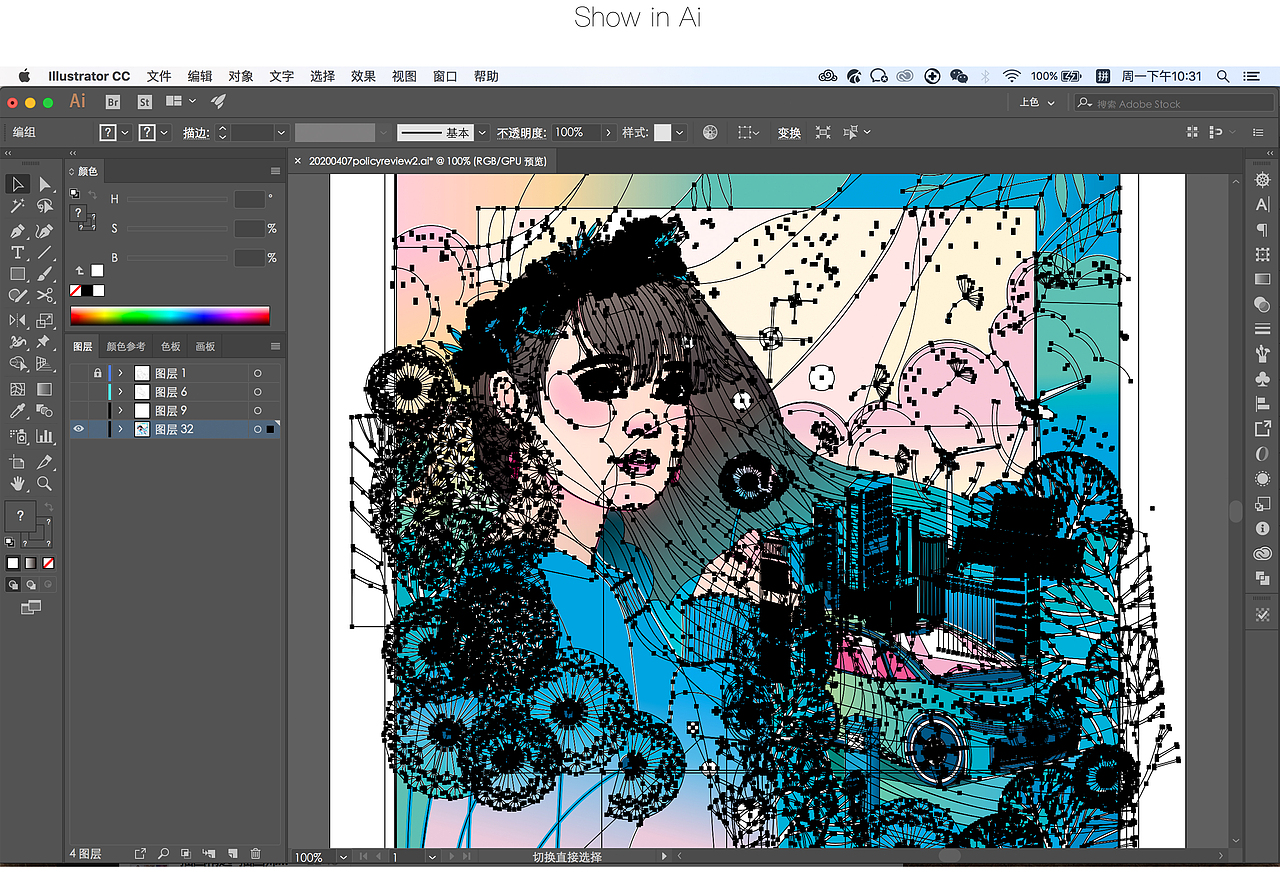
Task: Click the recolor artwork wheel icon
Action: (x=710, y=132)
